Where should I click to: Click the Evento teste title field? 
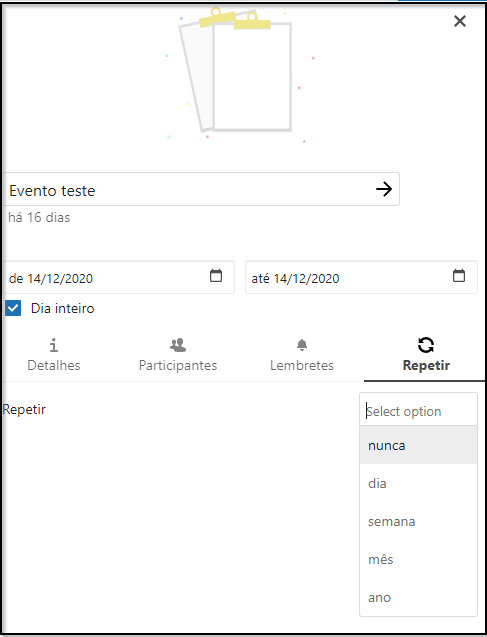201,189
